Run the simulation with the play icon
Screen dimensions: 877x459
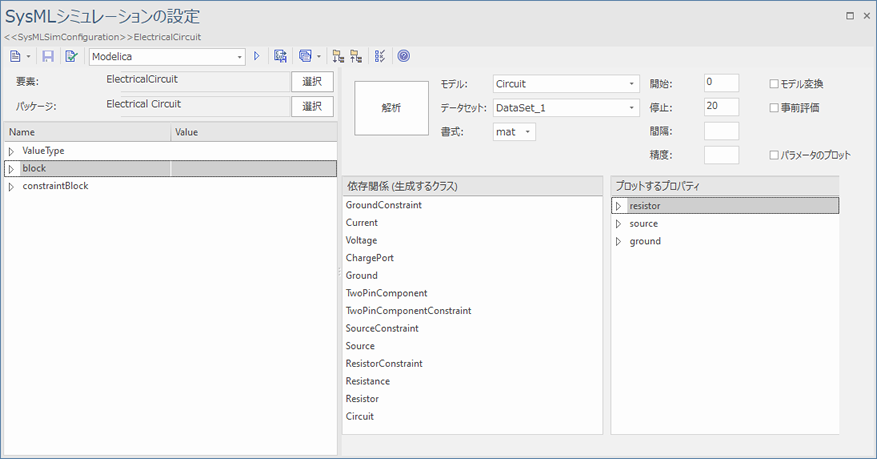pos(257,56)
